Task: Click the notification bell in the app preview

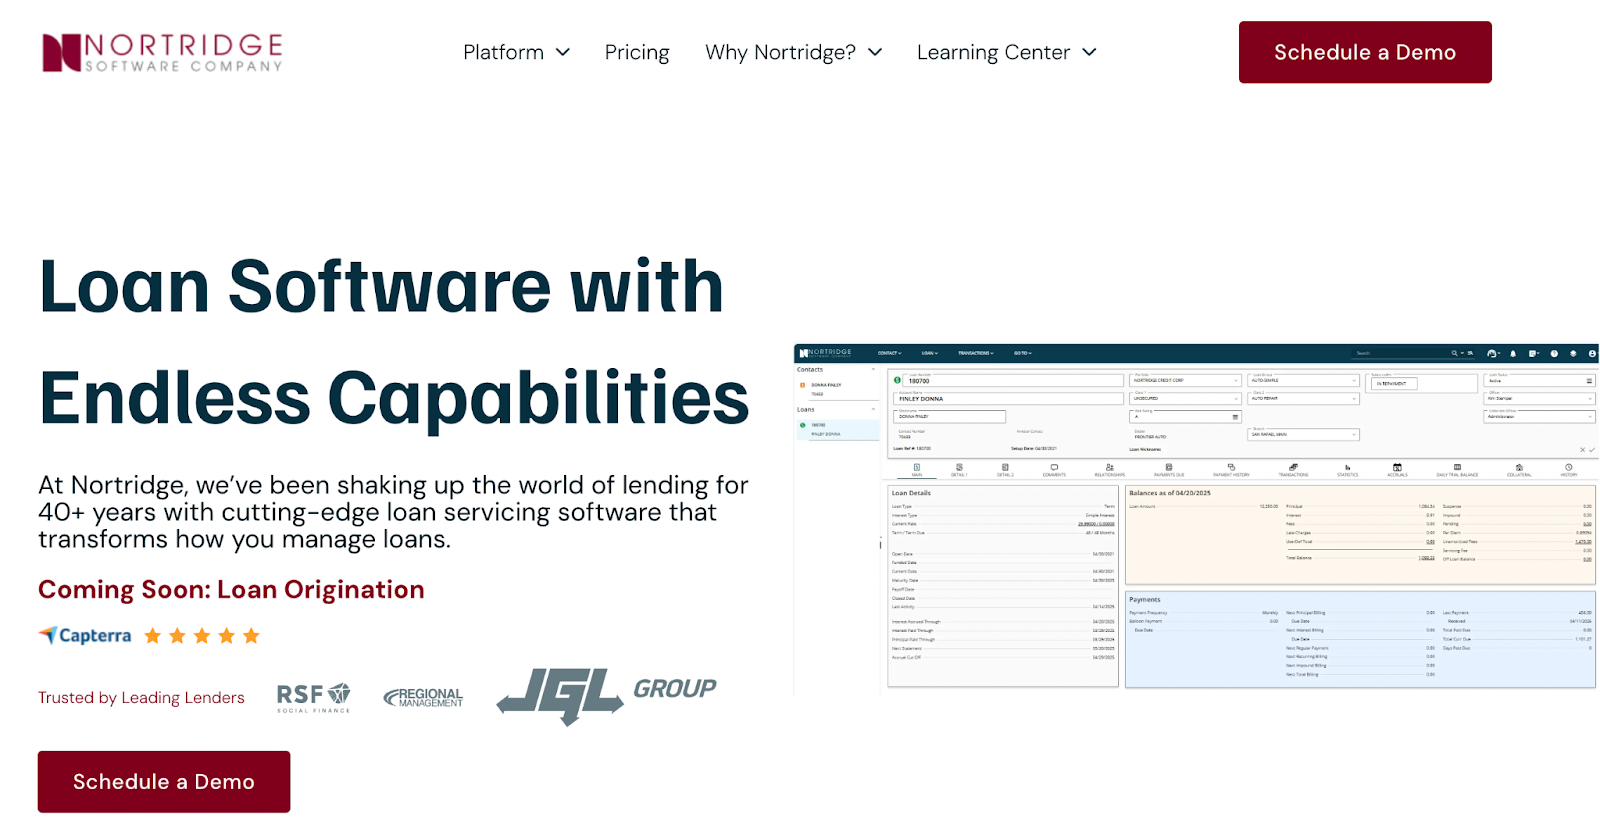Action: coord(1513,353)
